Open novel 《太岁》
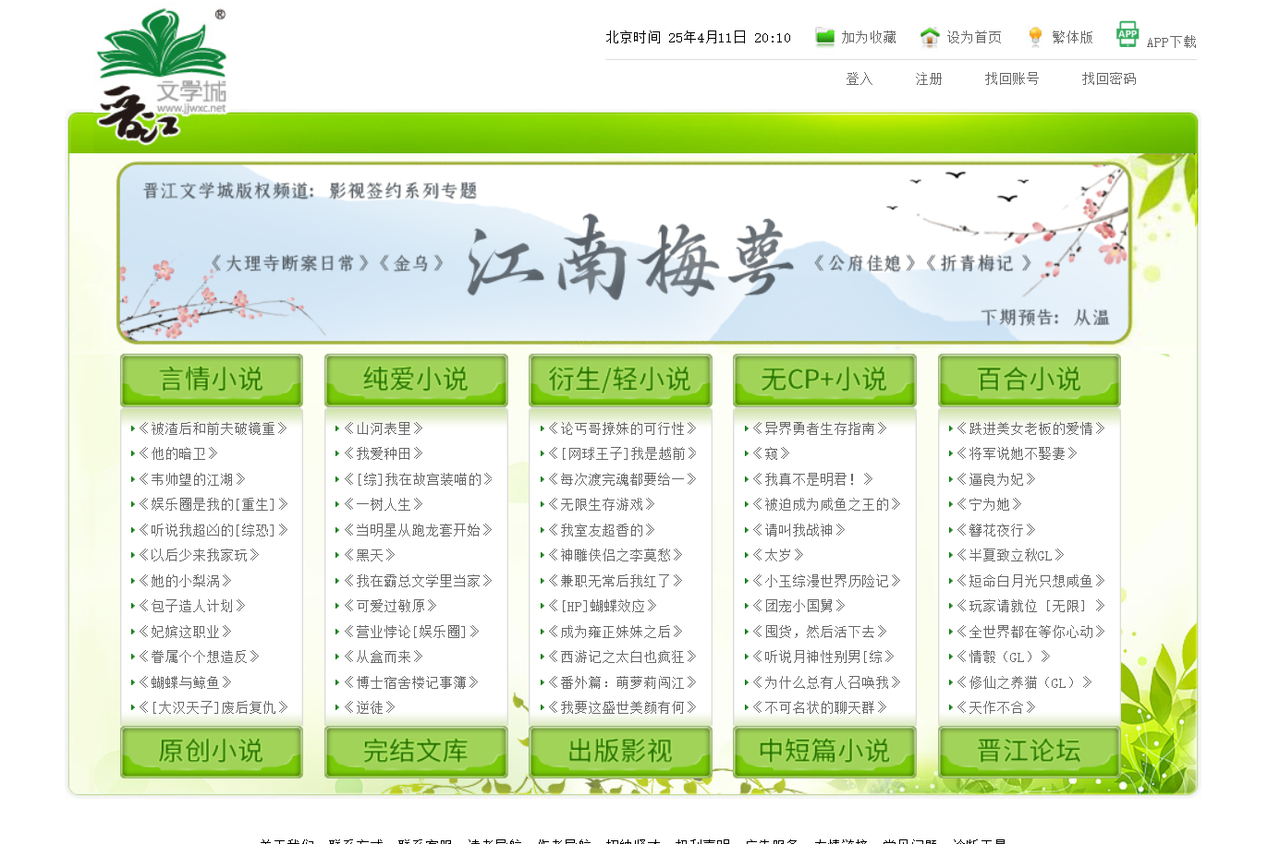Image resolution: width=1280 pixels, height=844 pixels. [777, 555]
